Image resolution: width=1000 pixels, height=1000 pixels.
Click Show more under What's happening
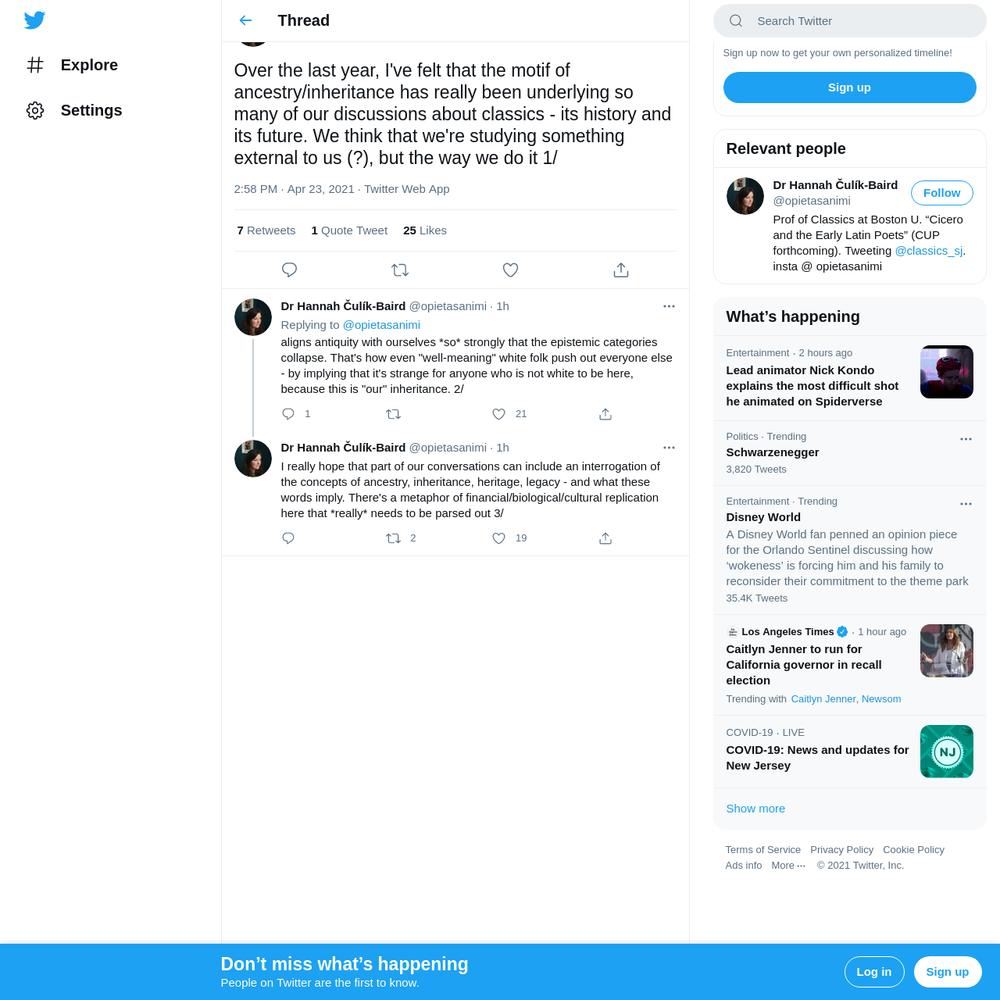tap(755, 808)
